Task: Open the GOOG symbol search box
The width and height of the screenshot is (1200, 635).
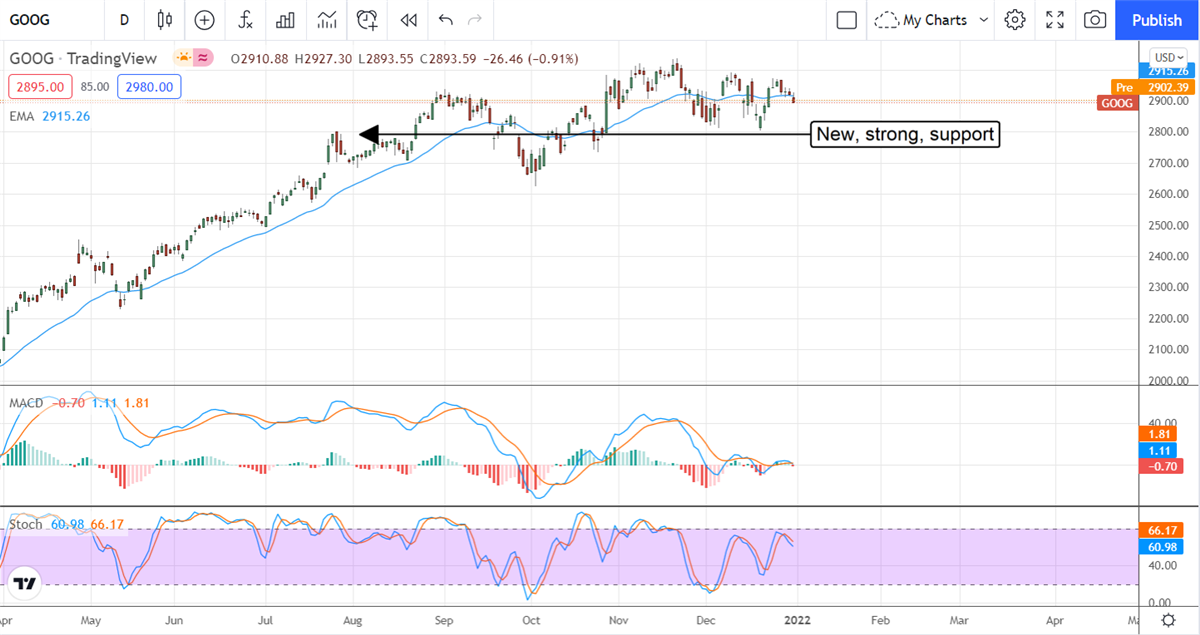Action: click(30, 19)
